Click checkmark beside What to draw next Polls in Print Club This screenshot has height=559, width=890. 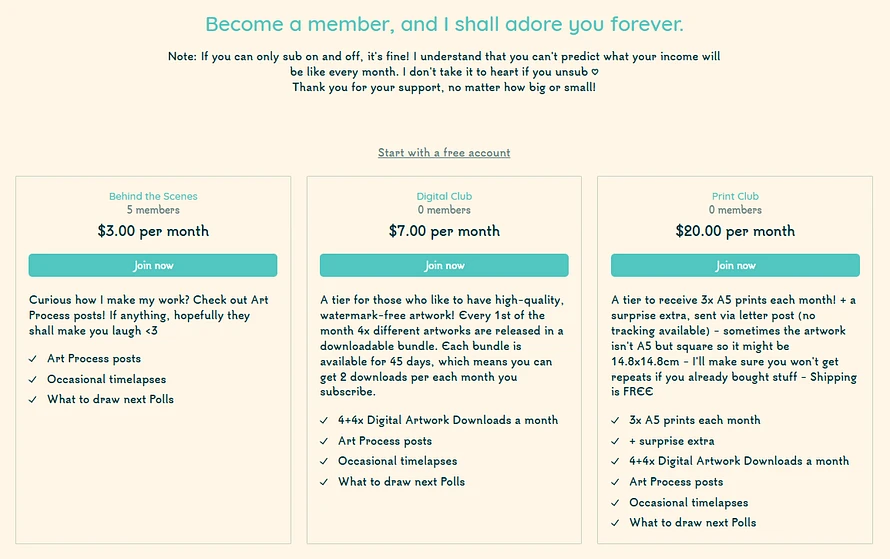pyautogui.click(x=615, y=523)
